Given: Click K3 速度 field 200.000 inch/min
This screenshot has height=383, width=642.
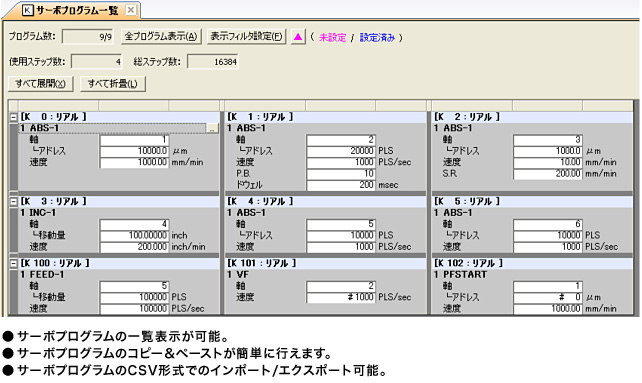Looking at the screenshot, I should pyautogui.click(x=134, y=247).
